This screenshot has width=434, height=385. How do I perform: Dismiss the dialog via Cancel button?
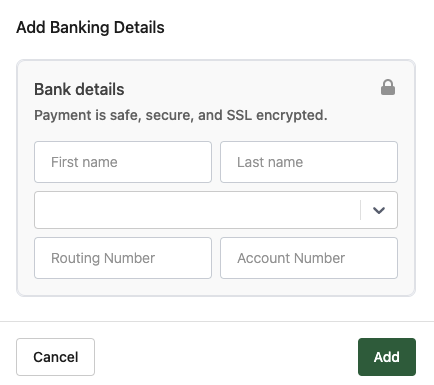pyautogui.click(x=55, y=357)
